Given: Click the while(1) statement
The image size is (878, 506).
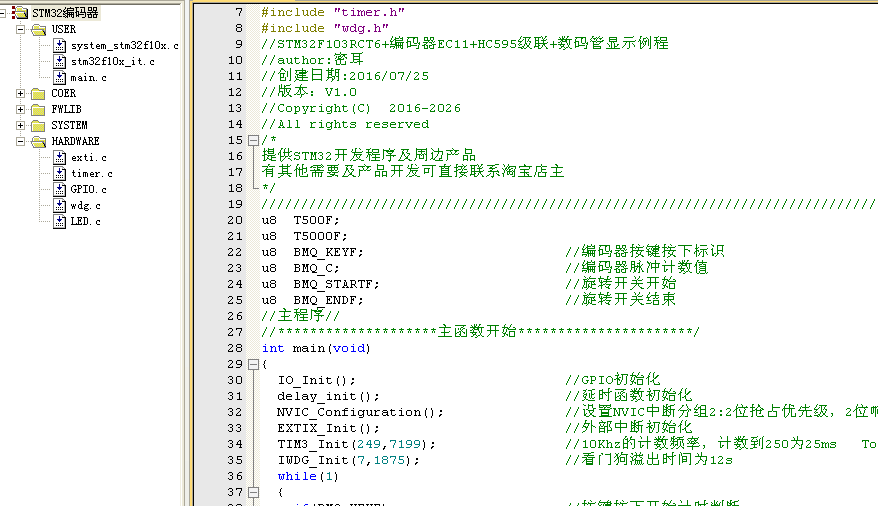Looking at the screenshot, I should click(309, 476).
